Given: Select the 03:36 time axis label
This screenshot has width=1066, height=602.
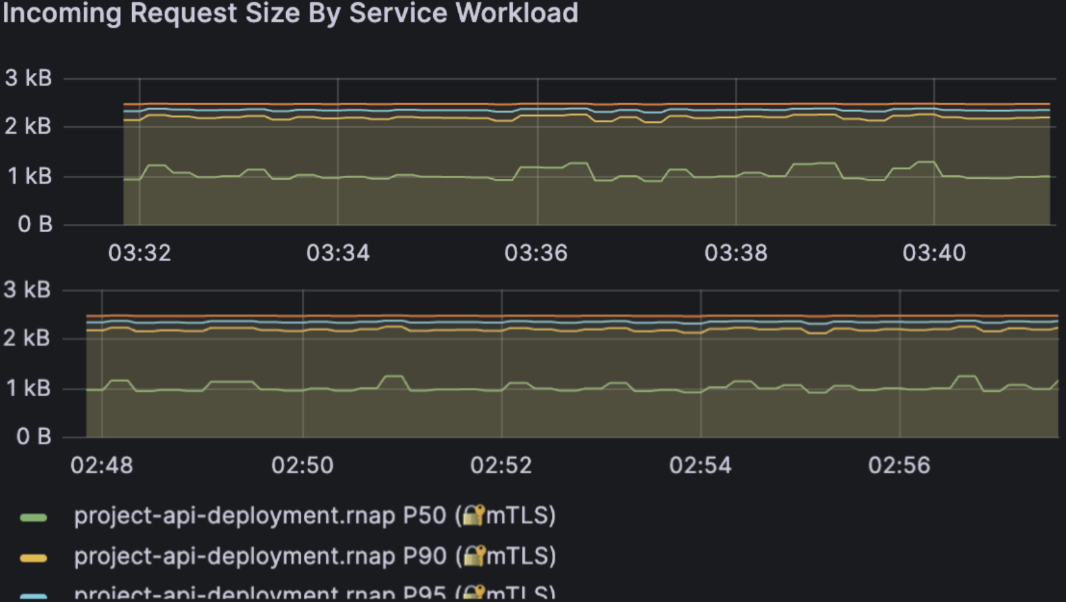Looking at the screenshot, I should pos(536,253).
